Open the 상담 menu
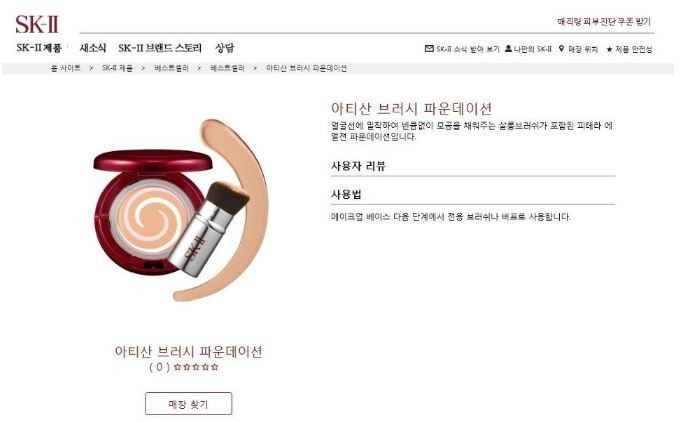 [225, 48]
